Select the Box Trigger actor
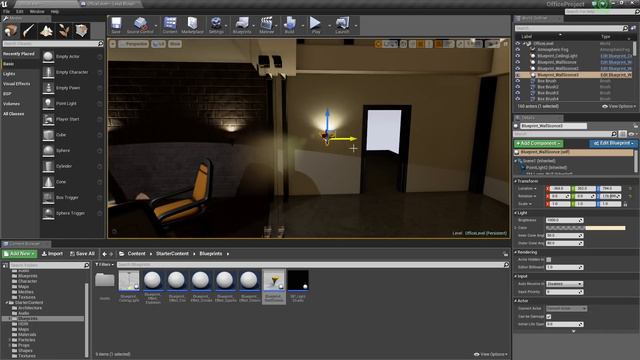 coord(72,198)
